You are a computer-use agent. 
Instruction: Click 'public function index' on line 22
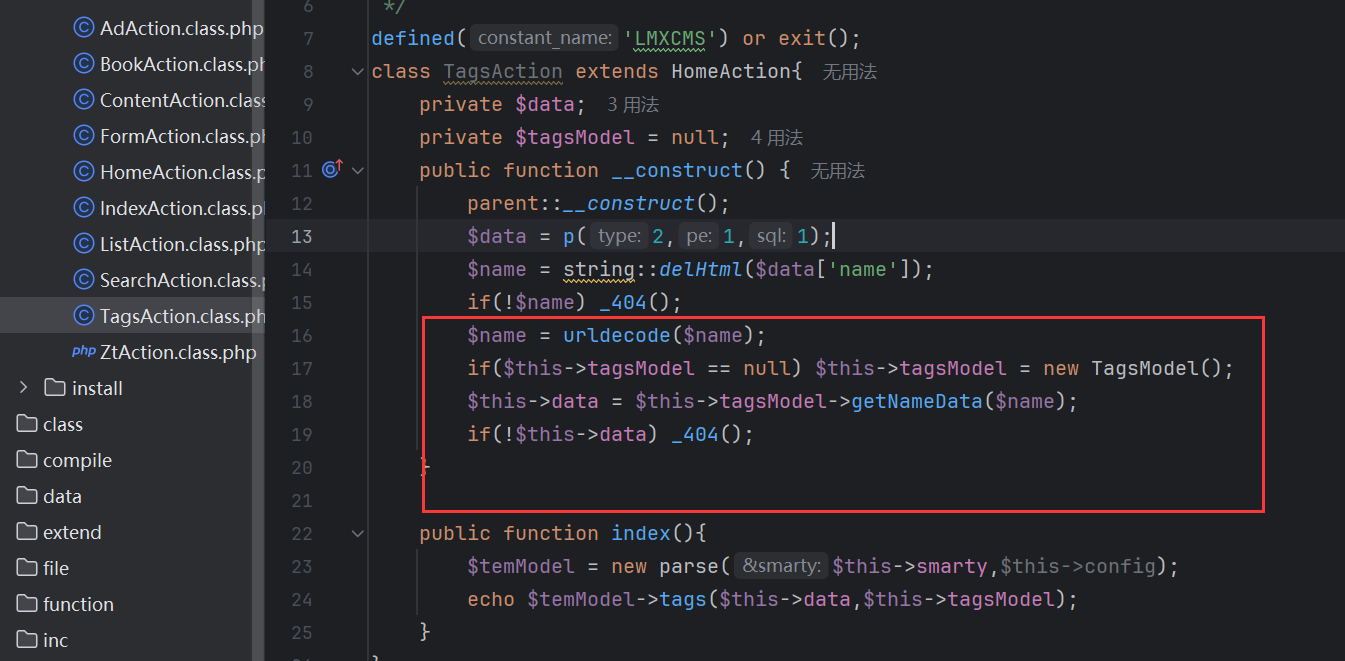[545, 533]
